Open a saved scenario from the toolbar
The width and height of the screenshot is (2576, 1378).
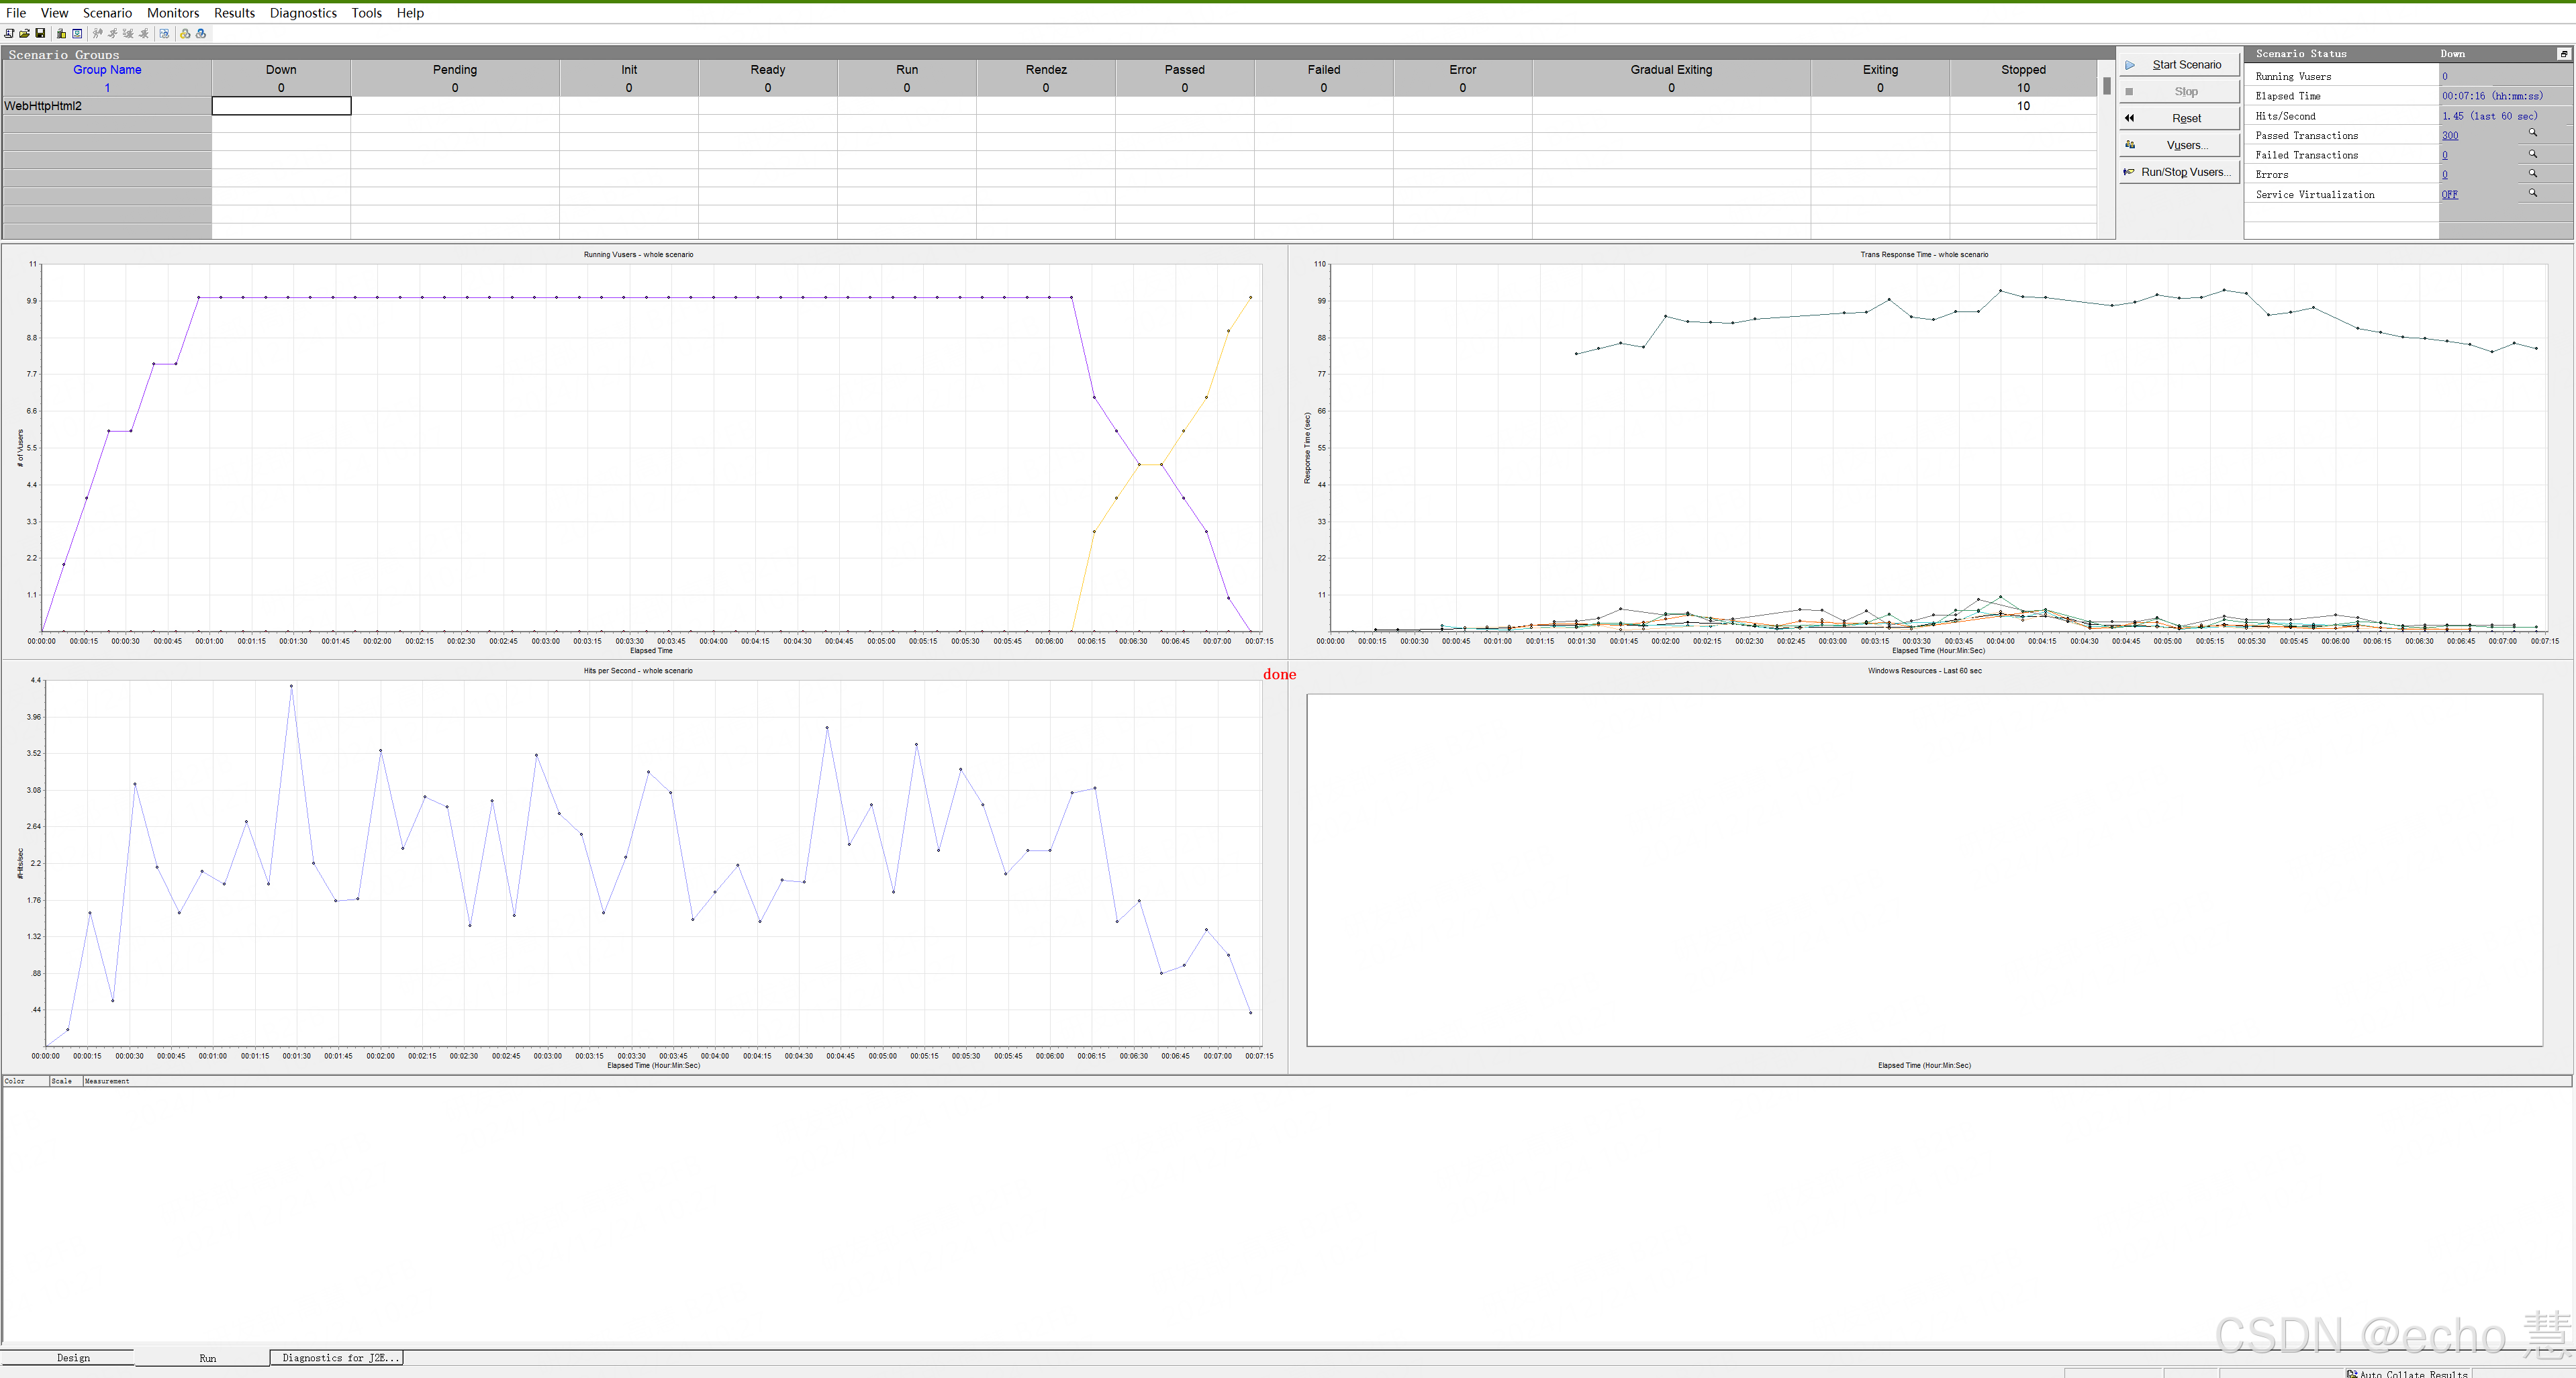24,33
